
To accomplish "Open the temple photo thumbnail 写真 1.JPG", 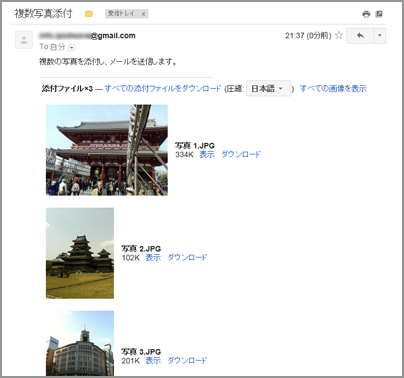I will pos(107,150).
